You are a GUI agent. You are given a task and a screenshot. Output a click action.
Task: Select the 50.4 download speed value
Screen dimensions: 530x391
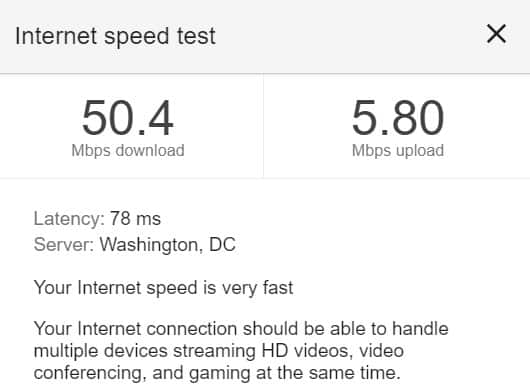click(128, 118)
